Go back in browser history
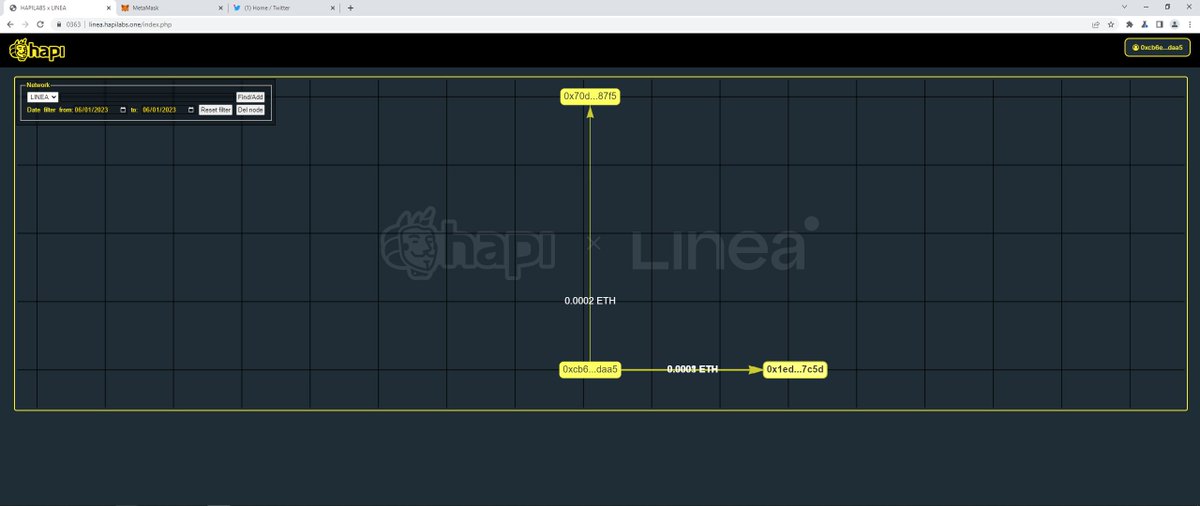This screenshot has height=506, width=1200. (x=10, y=23)
